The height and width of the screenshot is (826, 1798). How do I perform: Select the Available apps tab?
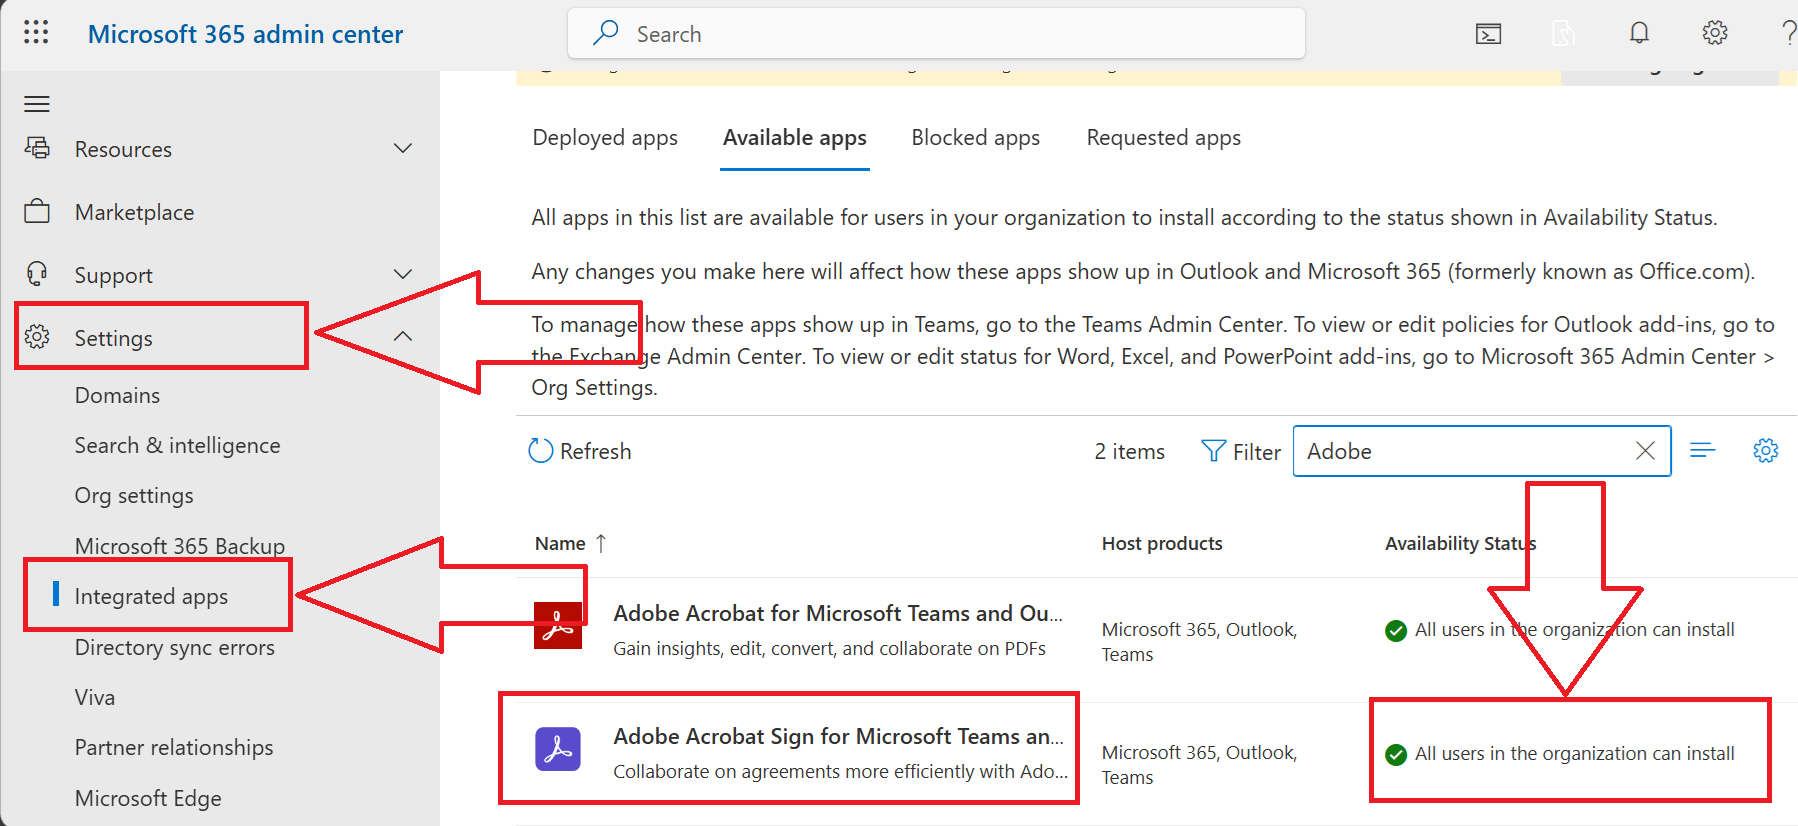coord(795,138)
